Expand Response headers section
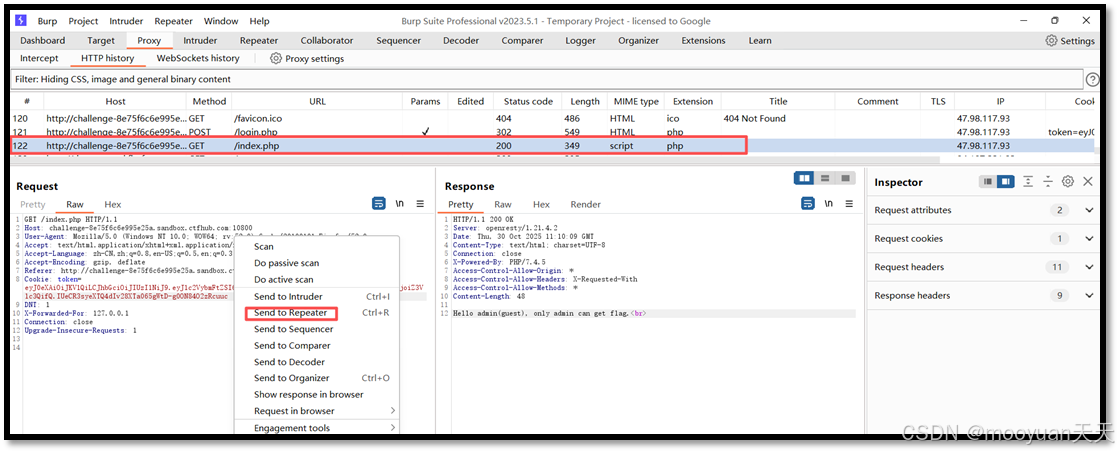The height and width of the screenshot is (453, 1119). 1089,295
